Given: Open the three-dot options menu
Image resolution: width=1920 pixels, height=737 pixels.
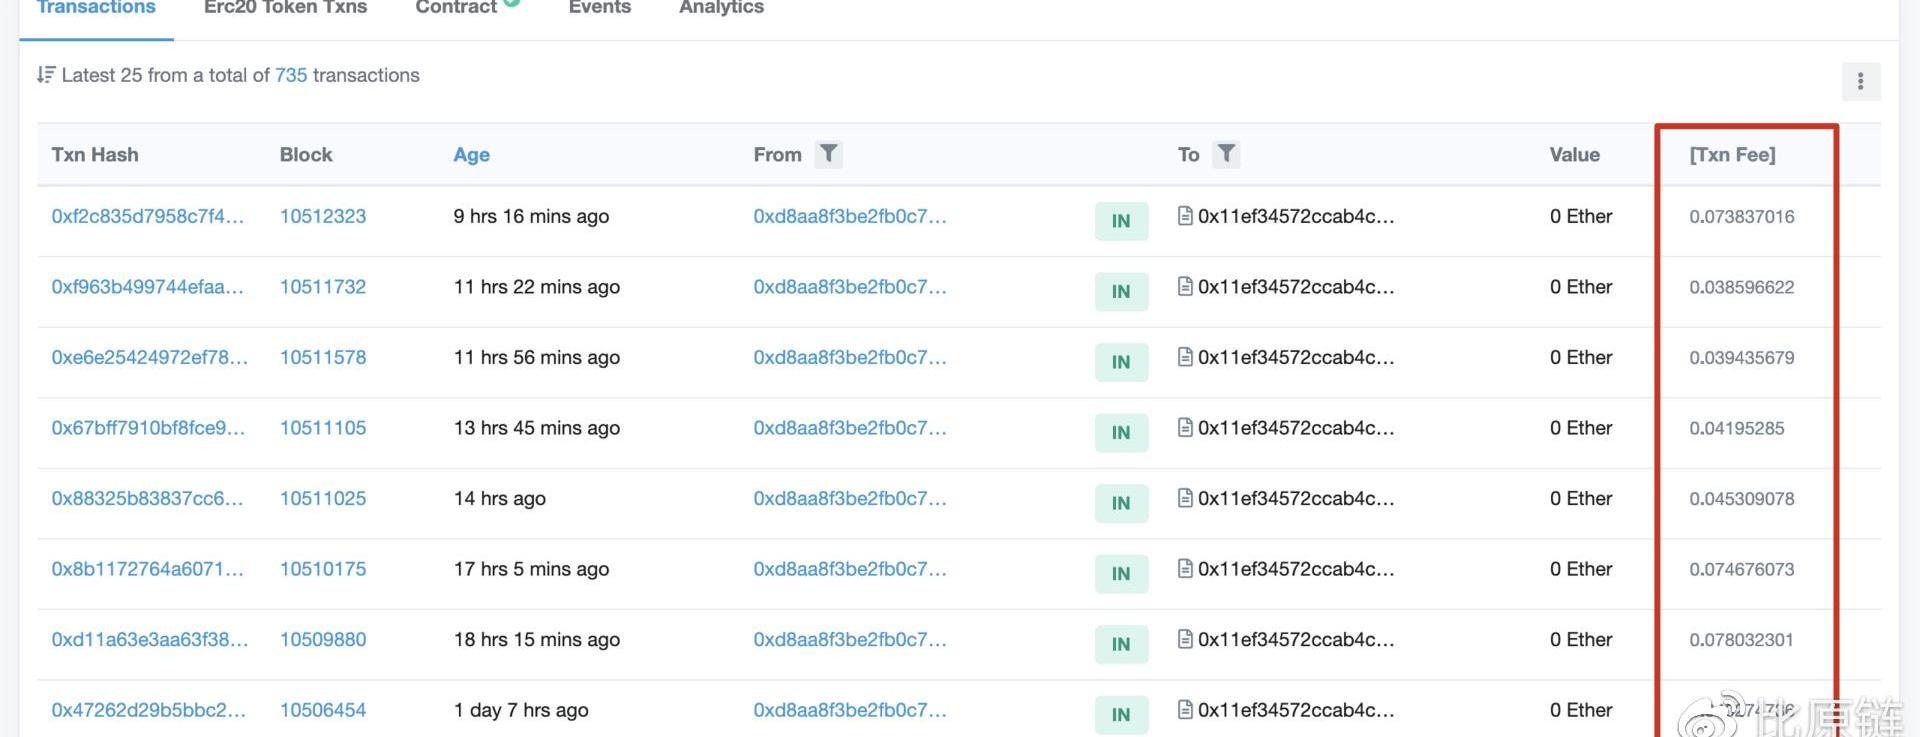Looking at the screenshot, I should point(1860,81).
